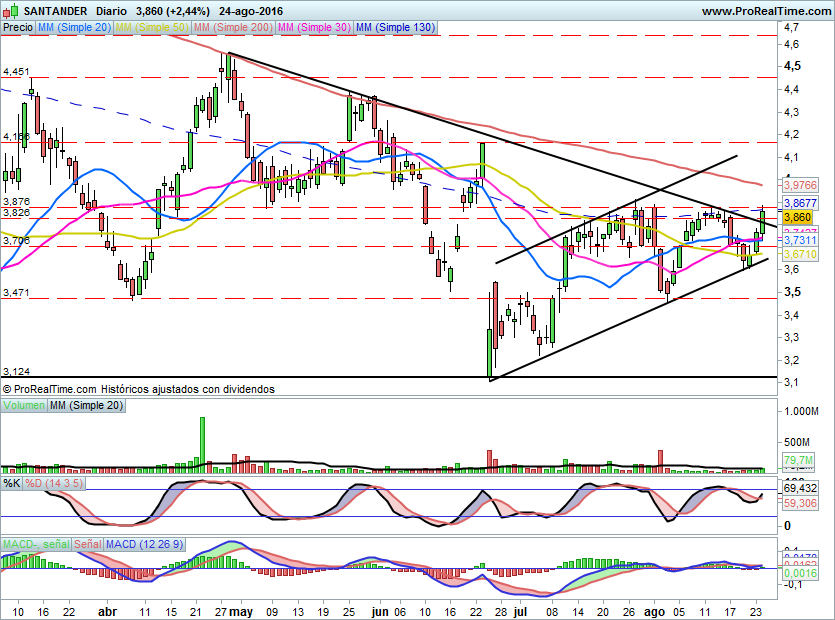Click the www.ProRealTime.com link
This screenshot has height=620, width=835.
(766, 11)
